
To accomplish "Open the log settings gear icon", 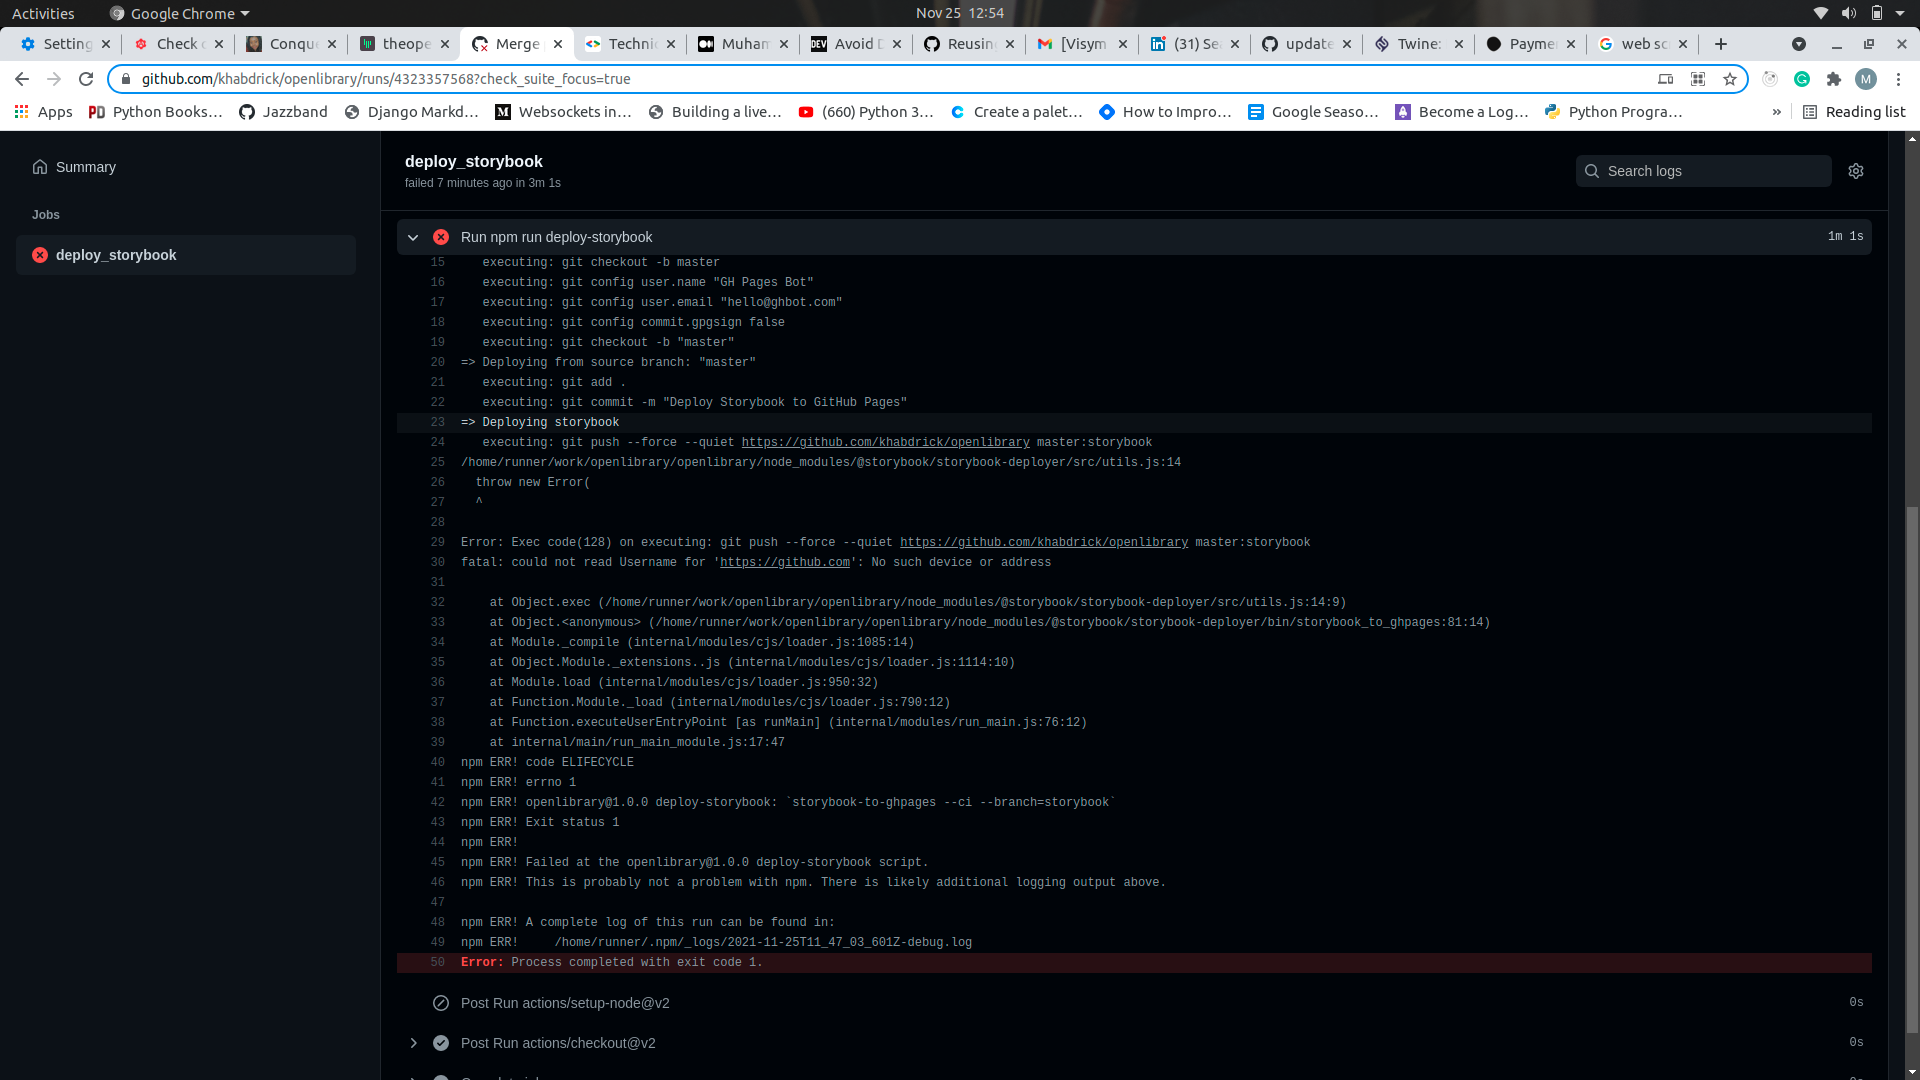I will (x=1856, y=171).
